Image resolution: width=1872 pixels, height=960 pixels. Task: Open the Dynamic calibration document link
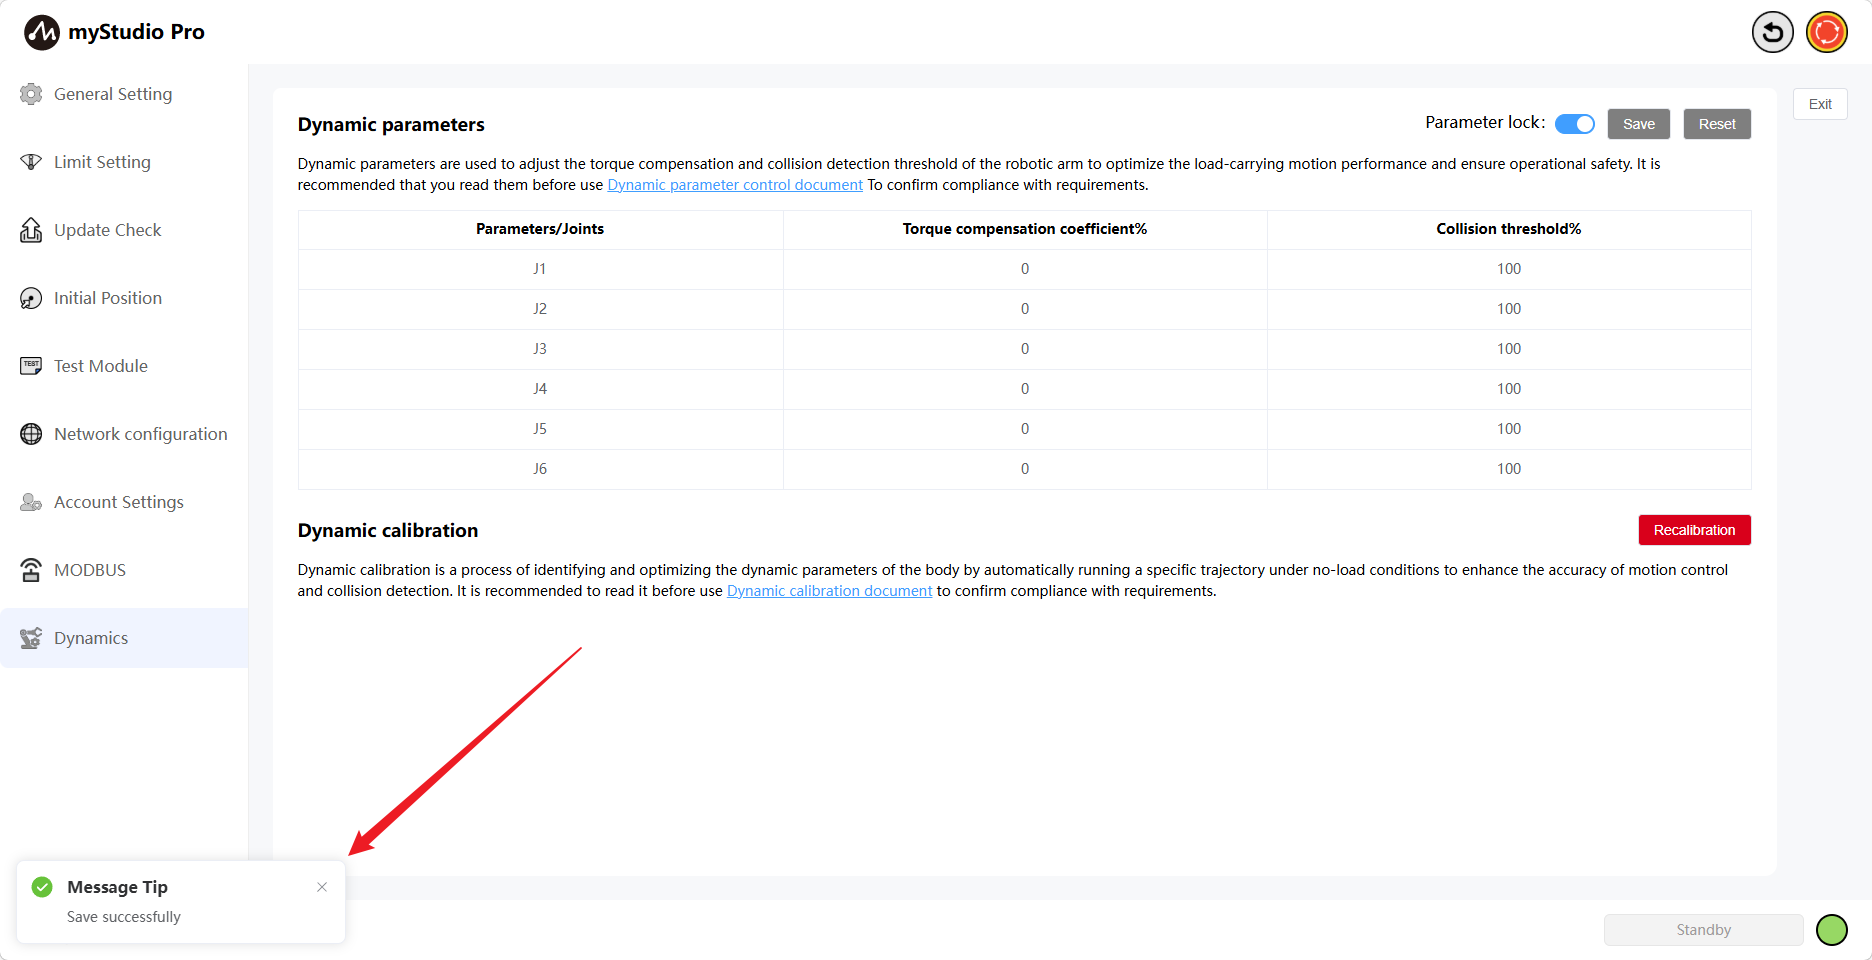[x=829, y=591]
